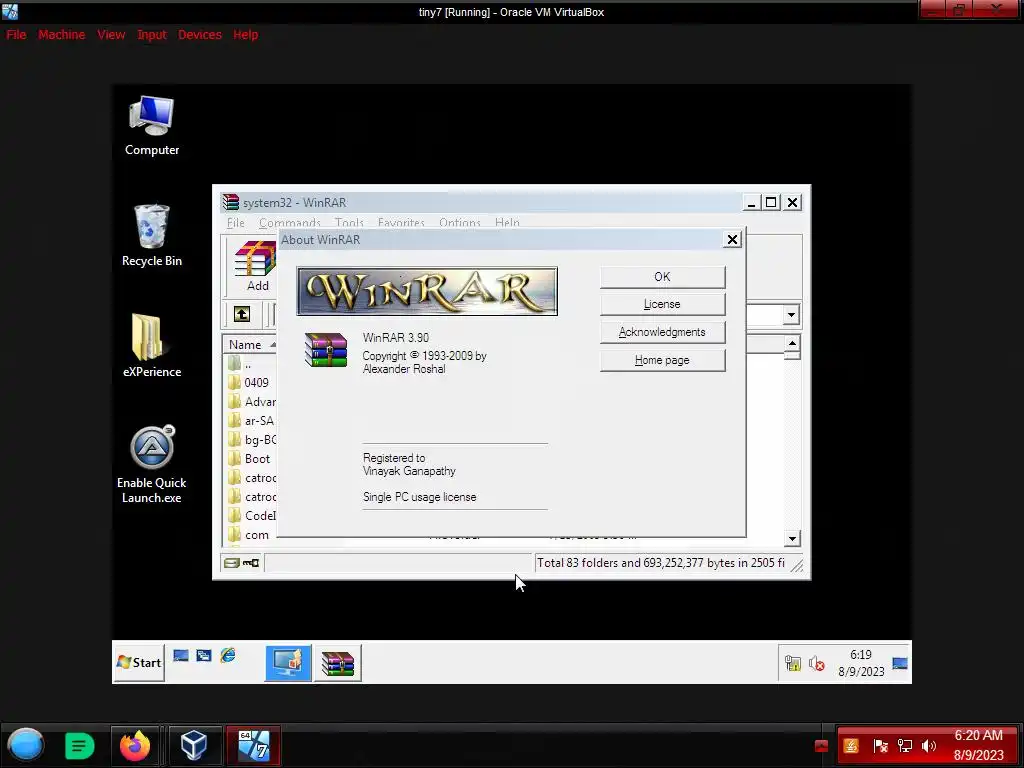Screen dimensions: 1024x768
Task: Go up one folder level button
Action: pyautogui.click(x=242, y=314)
